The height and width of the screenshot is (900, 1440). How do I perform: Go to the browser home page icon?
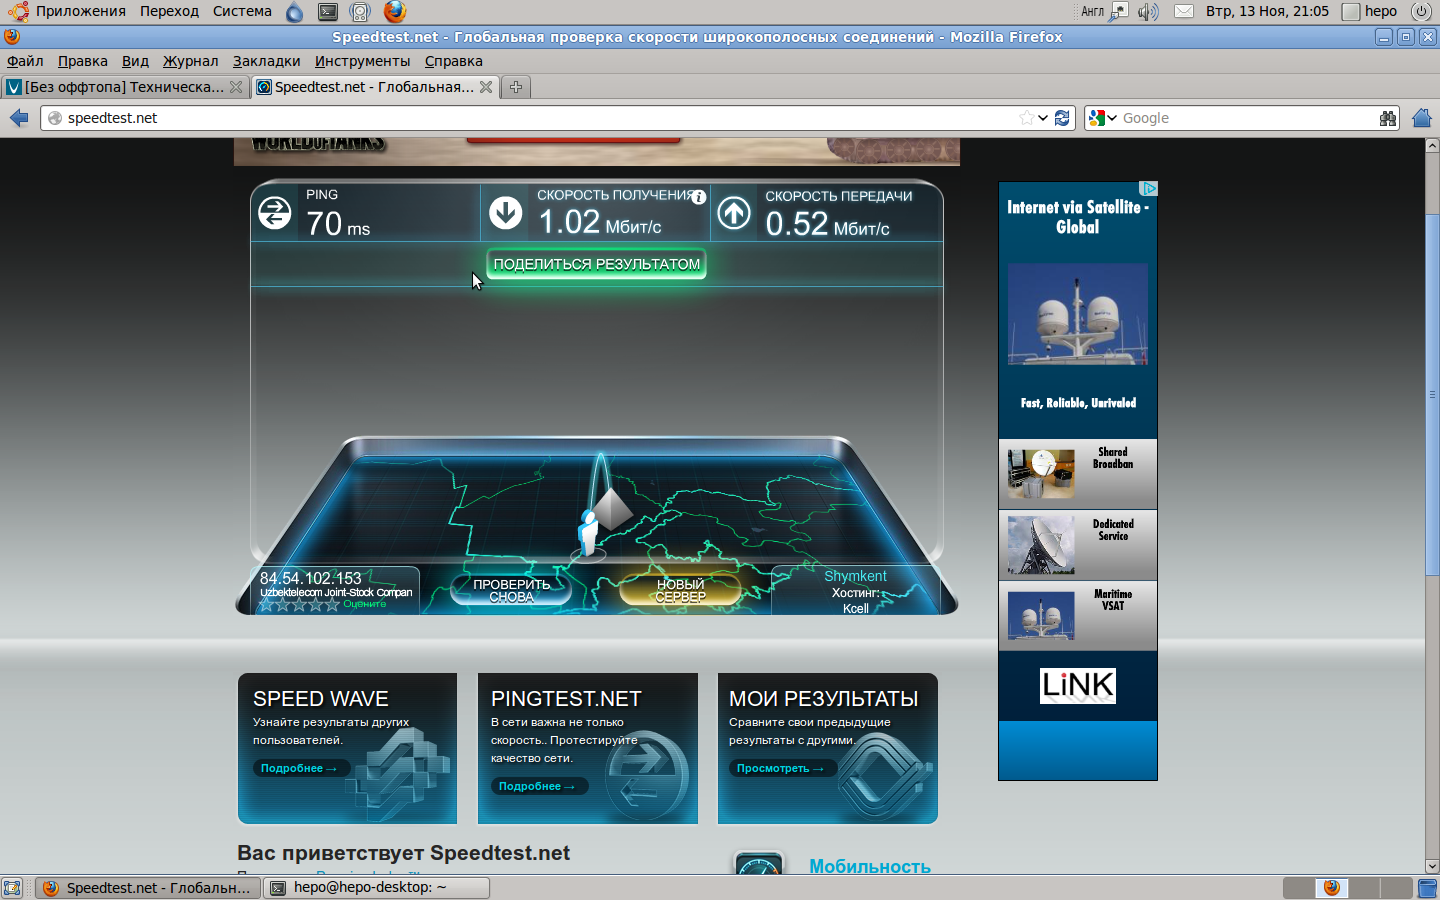pos(1422,118)
